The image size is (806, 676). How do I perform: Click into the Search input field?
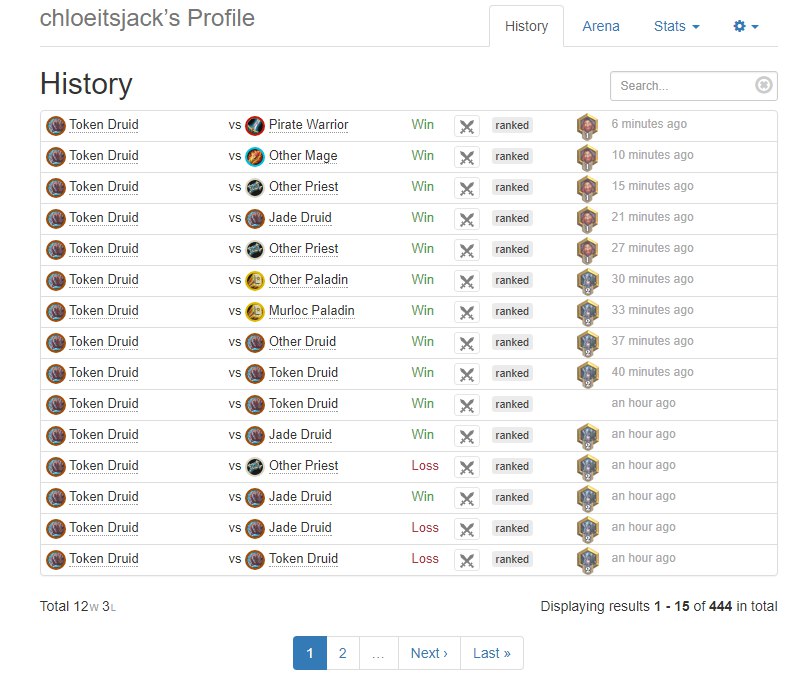pos(683,86)
